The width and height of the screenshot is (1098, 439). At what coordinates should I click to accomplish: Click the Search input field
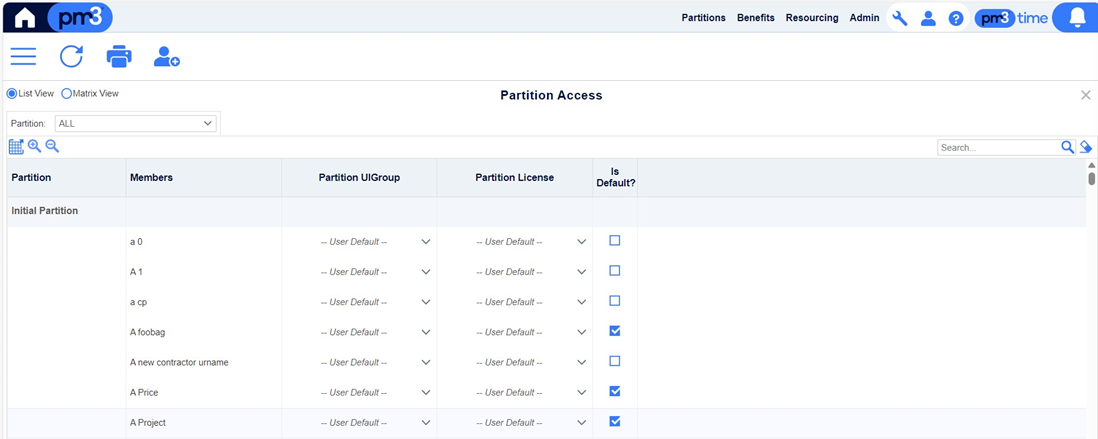point(999,148)
